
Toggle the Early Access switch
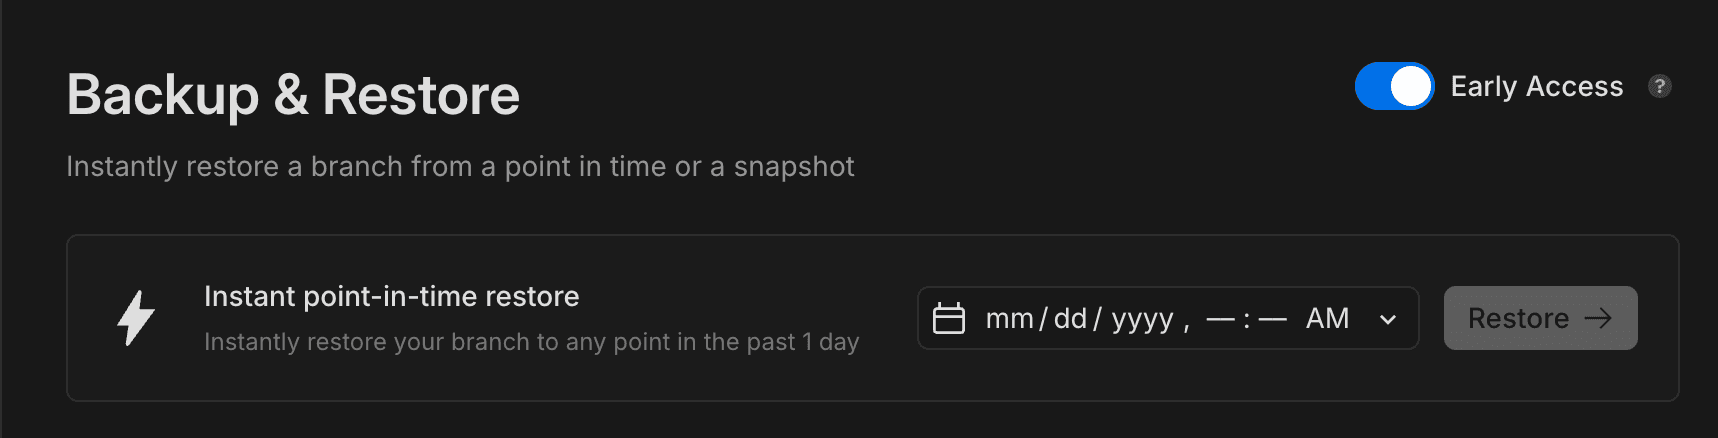[1394, 87]
